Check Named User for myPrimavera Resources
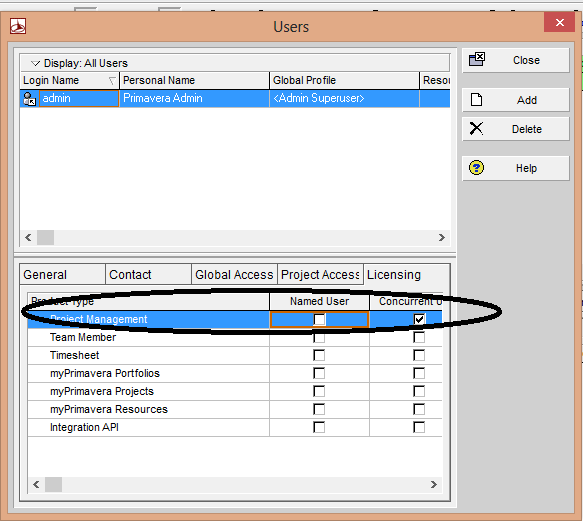 [319, 409]
